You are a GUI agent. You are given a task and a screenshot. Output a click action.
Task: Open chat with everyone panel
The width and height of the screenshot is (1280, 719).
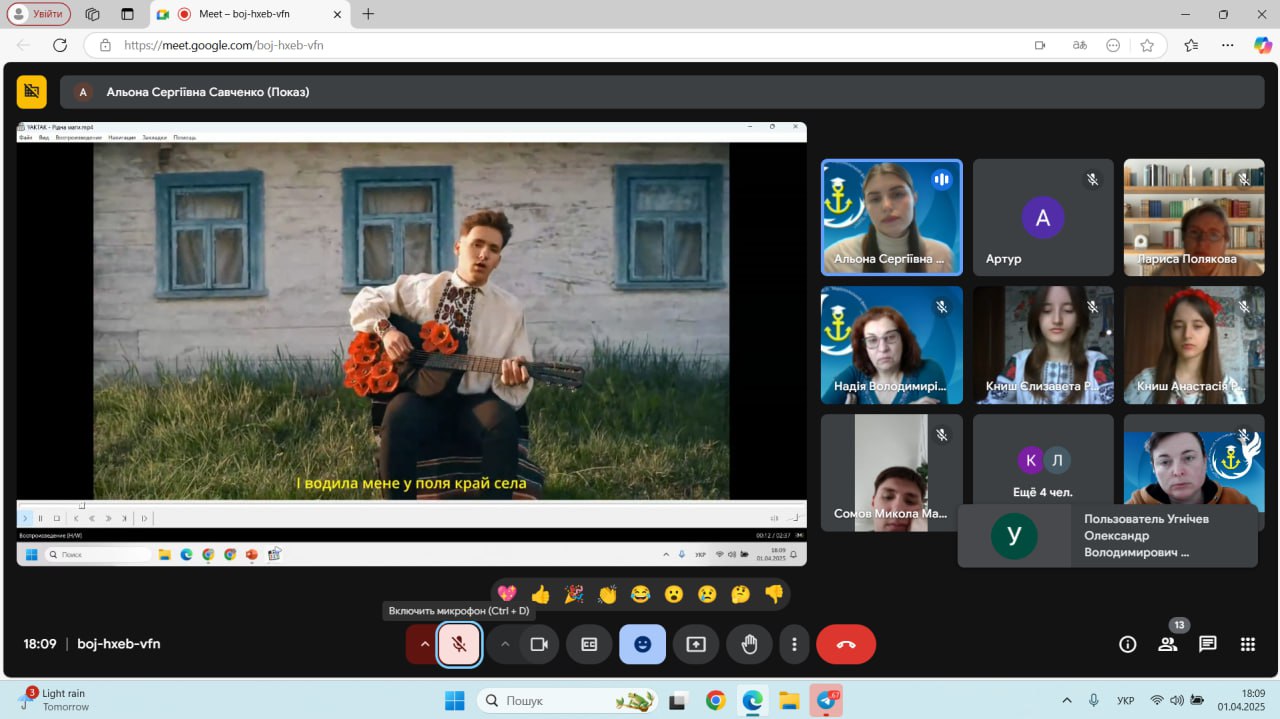pyautogui.click(x=1208, y=644)
